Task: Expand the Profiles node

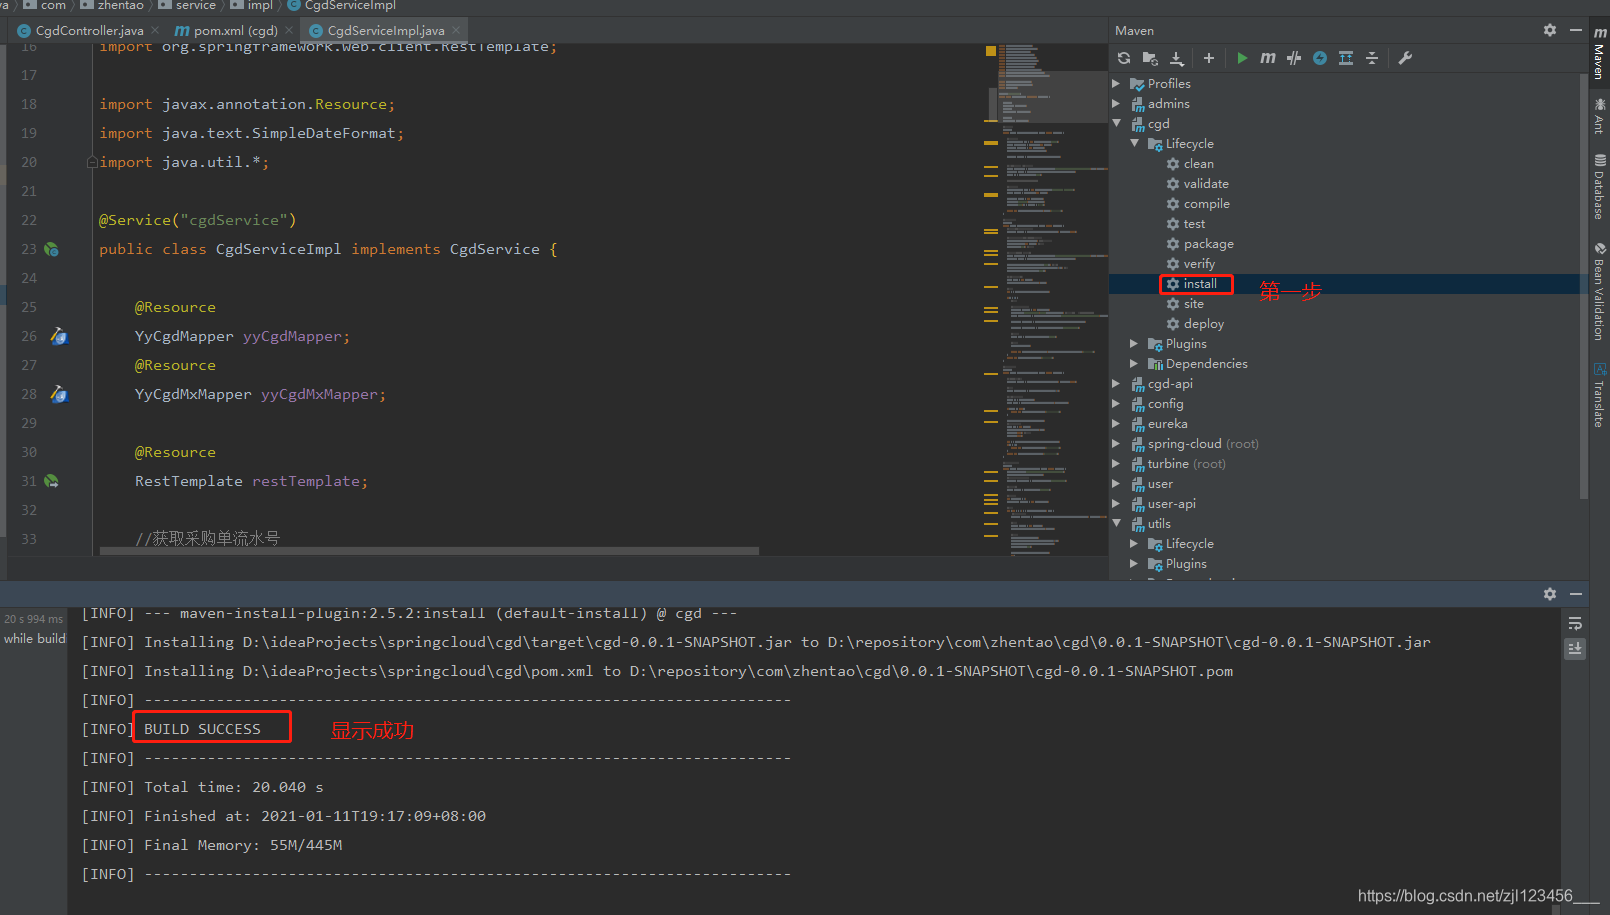Action: [1116, 84]
